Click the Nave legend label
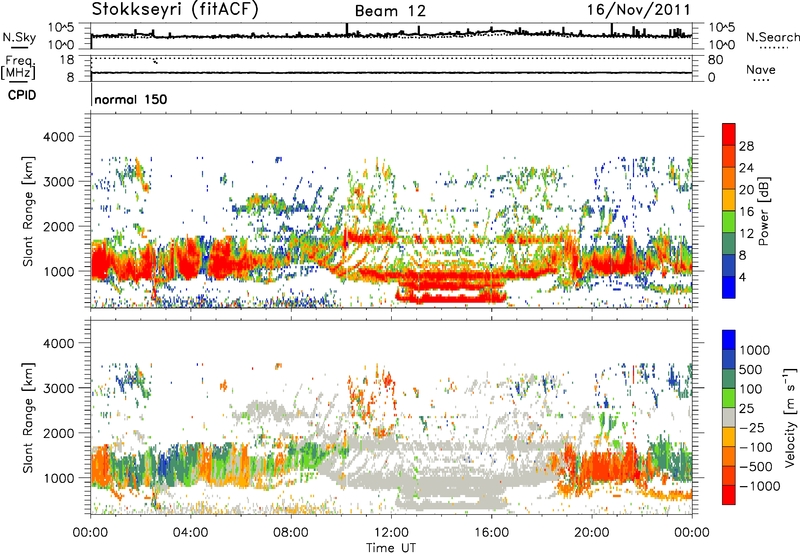The height and width of the screenshot is (554, 800). [x=761, y=70]
